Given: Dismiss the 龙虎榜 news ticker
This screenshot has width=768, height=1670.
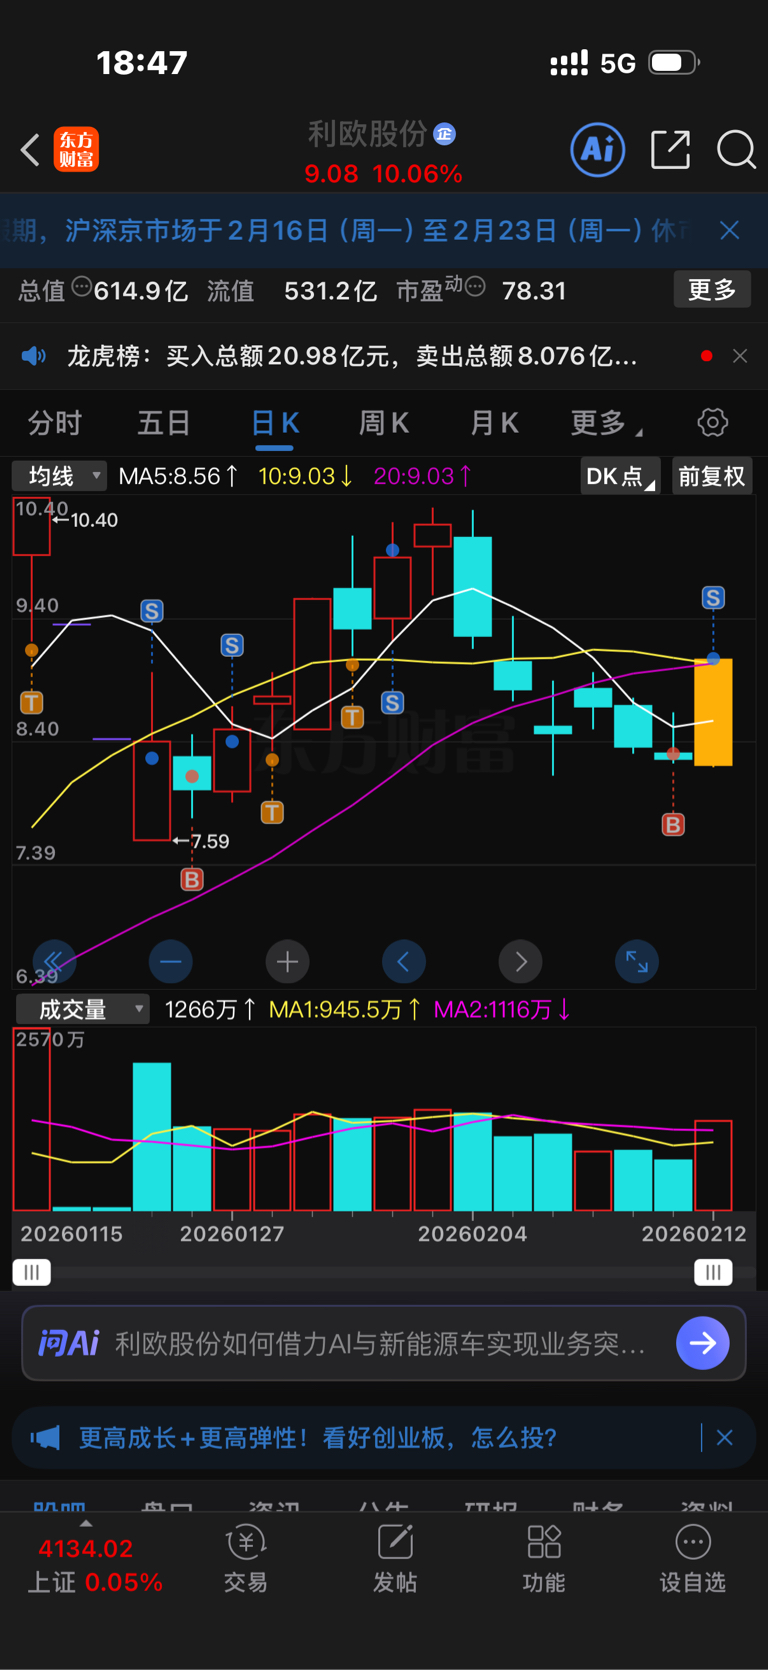Looking at the screenshot, I should (x=740, y=356).
